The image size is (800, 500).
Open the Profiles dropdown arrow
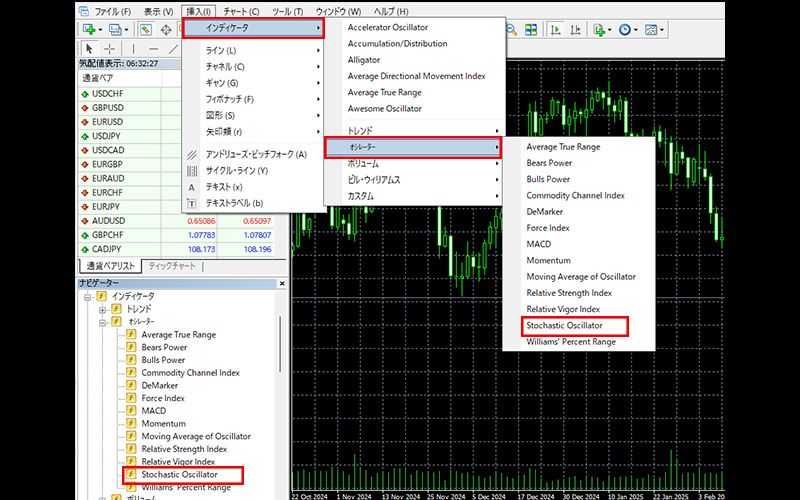[x=126, y=30]
